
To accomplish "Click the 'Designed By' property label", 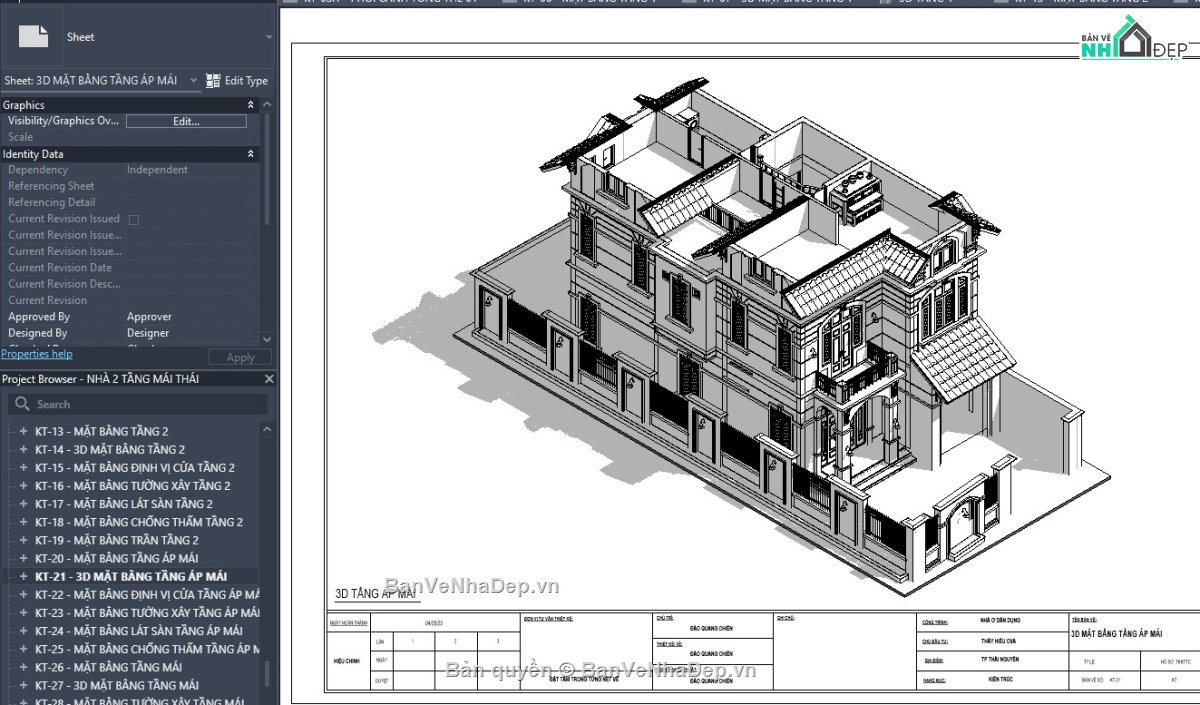I will pos(38,333).
